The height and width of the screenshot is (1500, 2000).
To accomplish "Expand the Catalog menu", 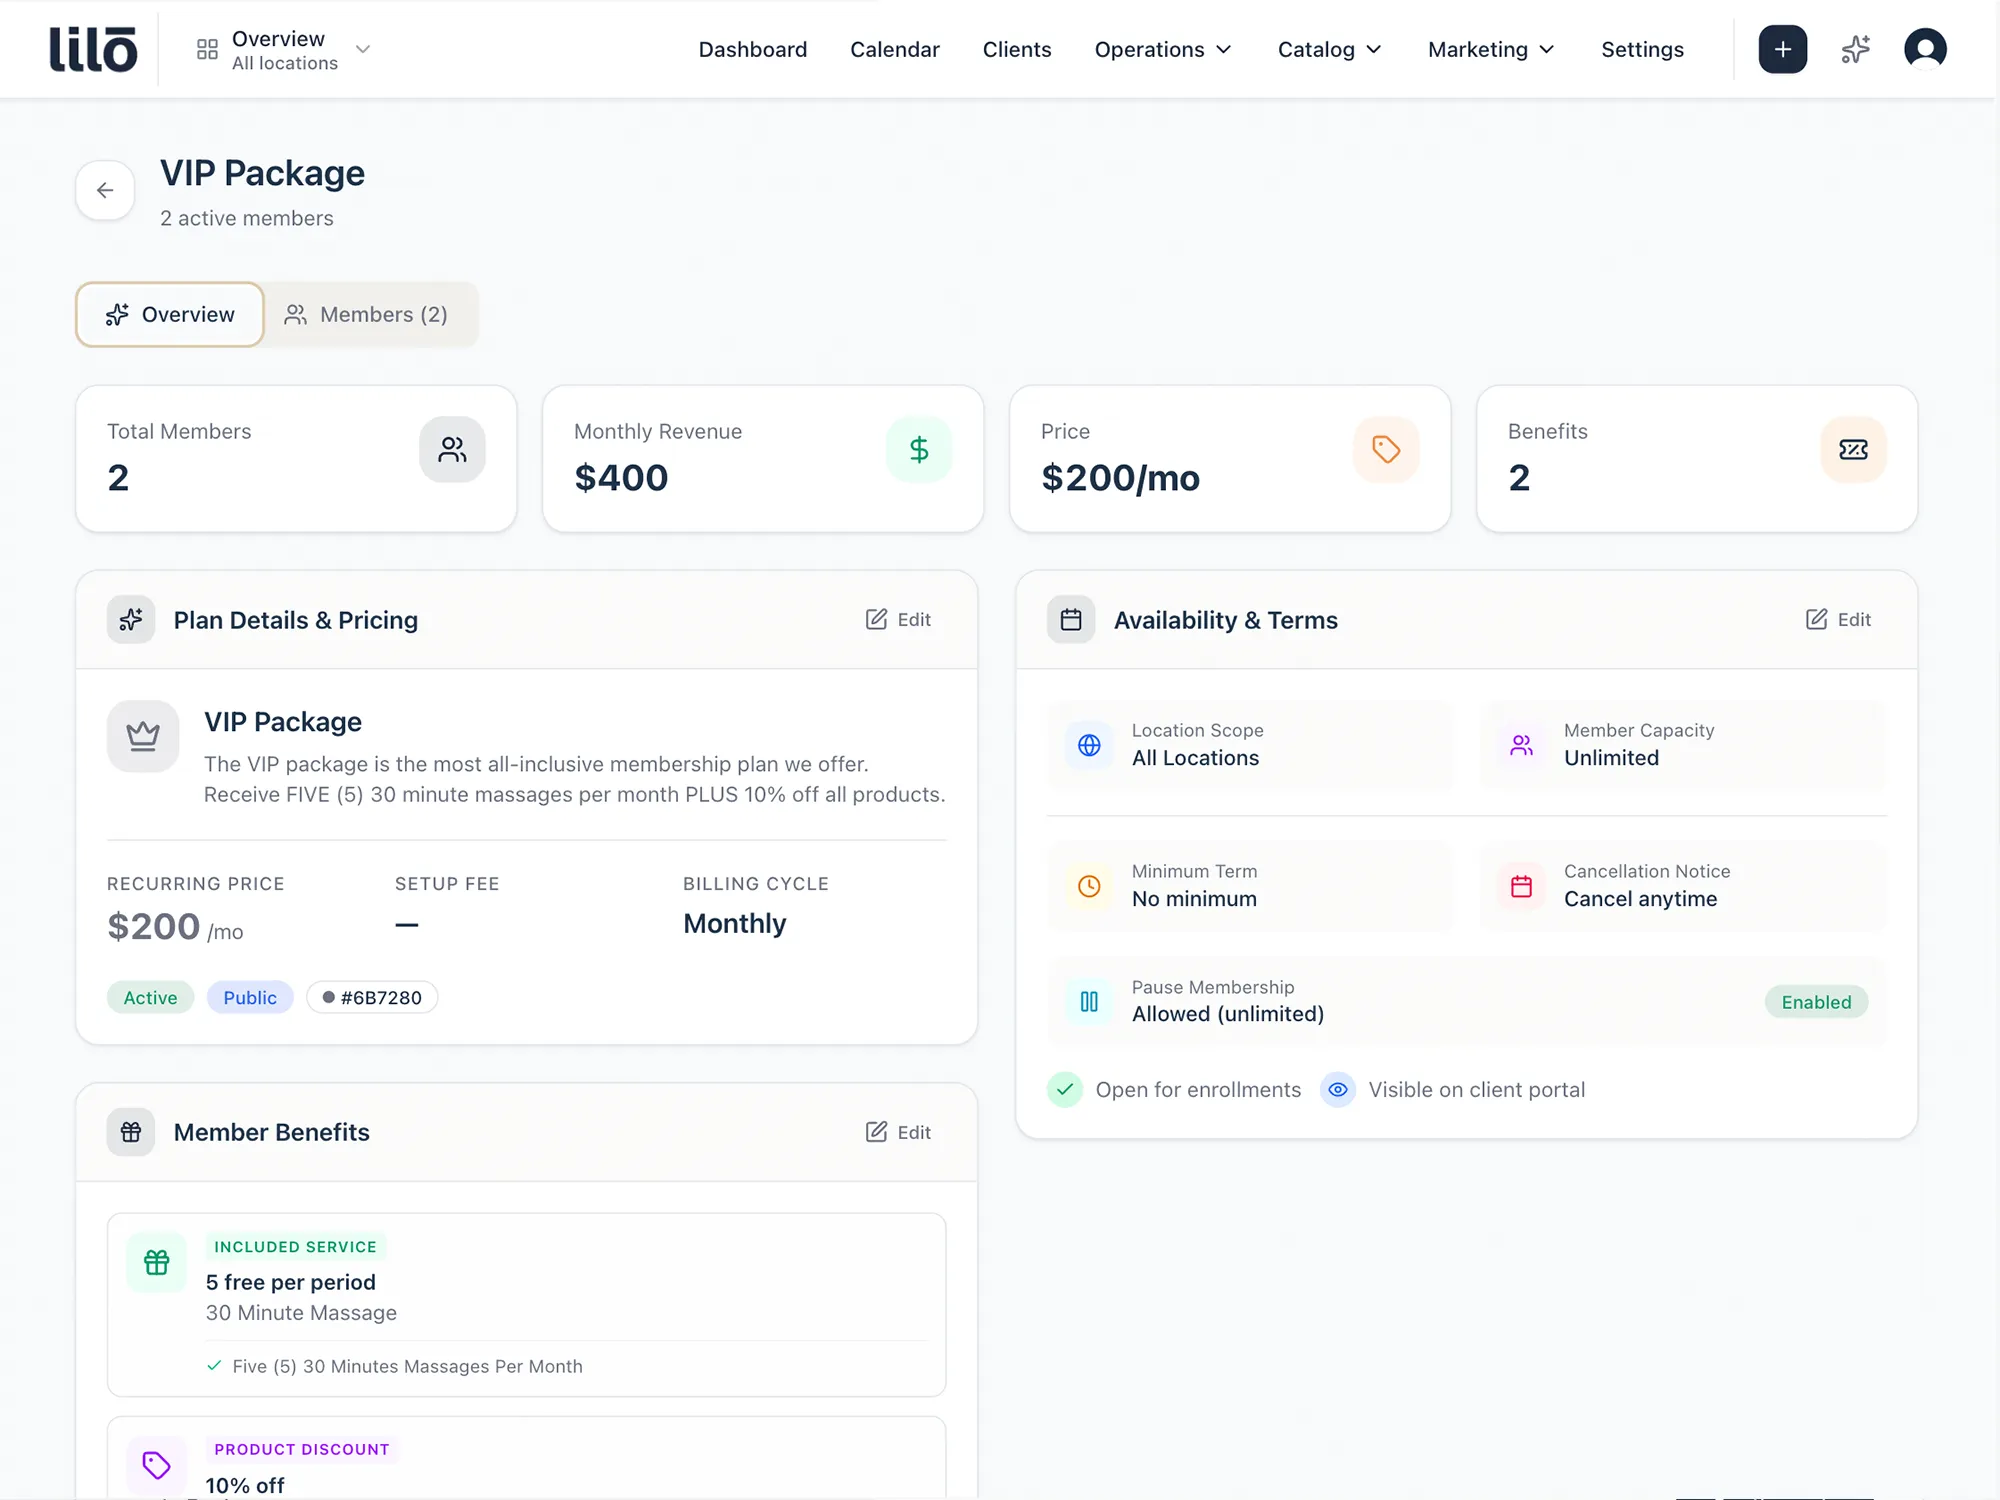I will pyautogui.click(x=1328, y=49).
